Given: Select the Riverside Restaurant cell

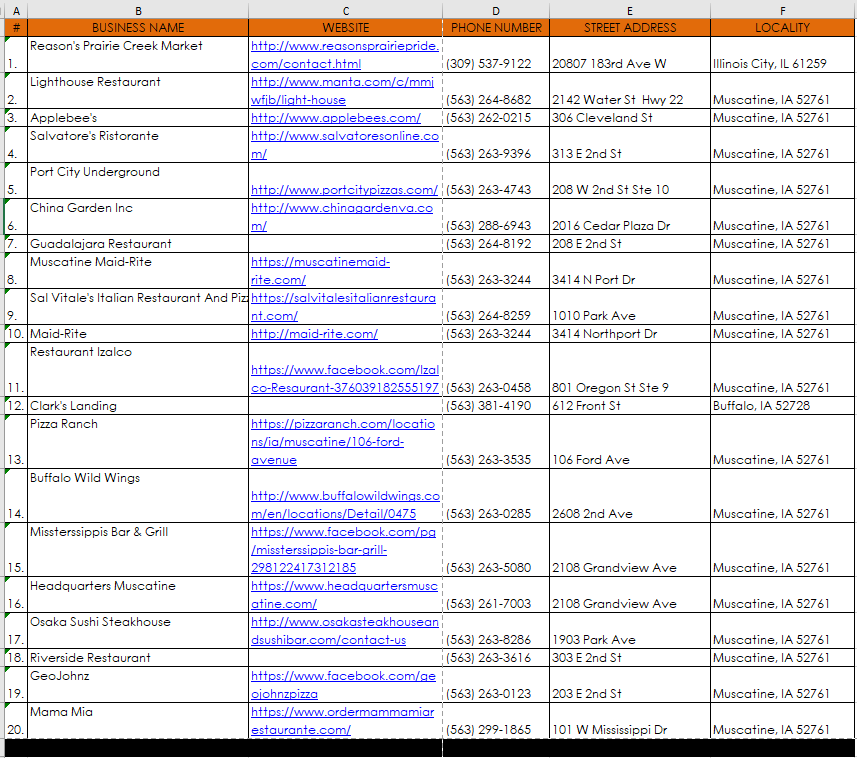Looking at the screenshot, I should coord(138,657).
